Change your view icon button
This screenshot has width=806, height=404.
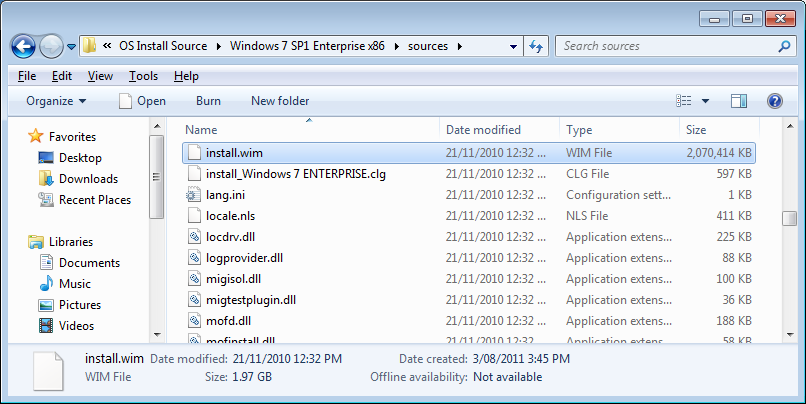point(684,101)
